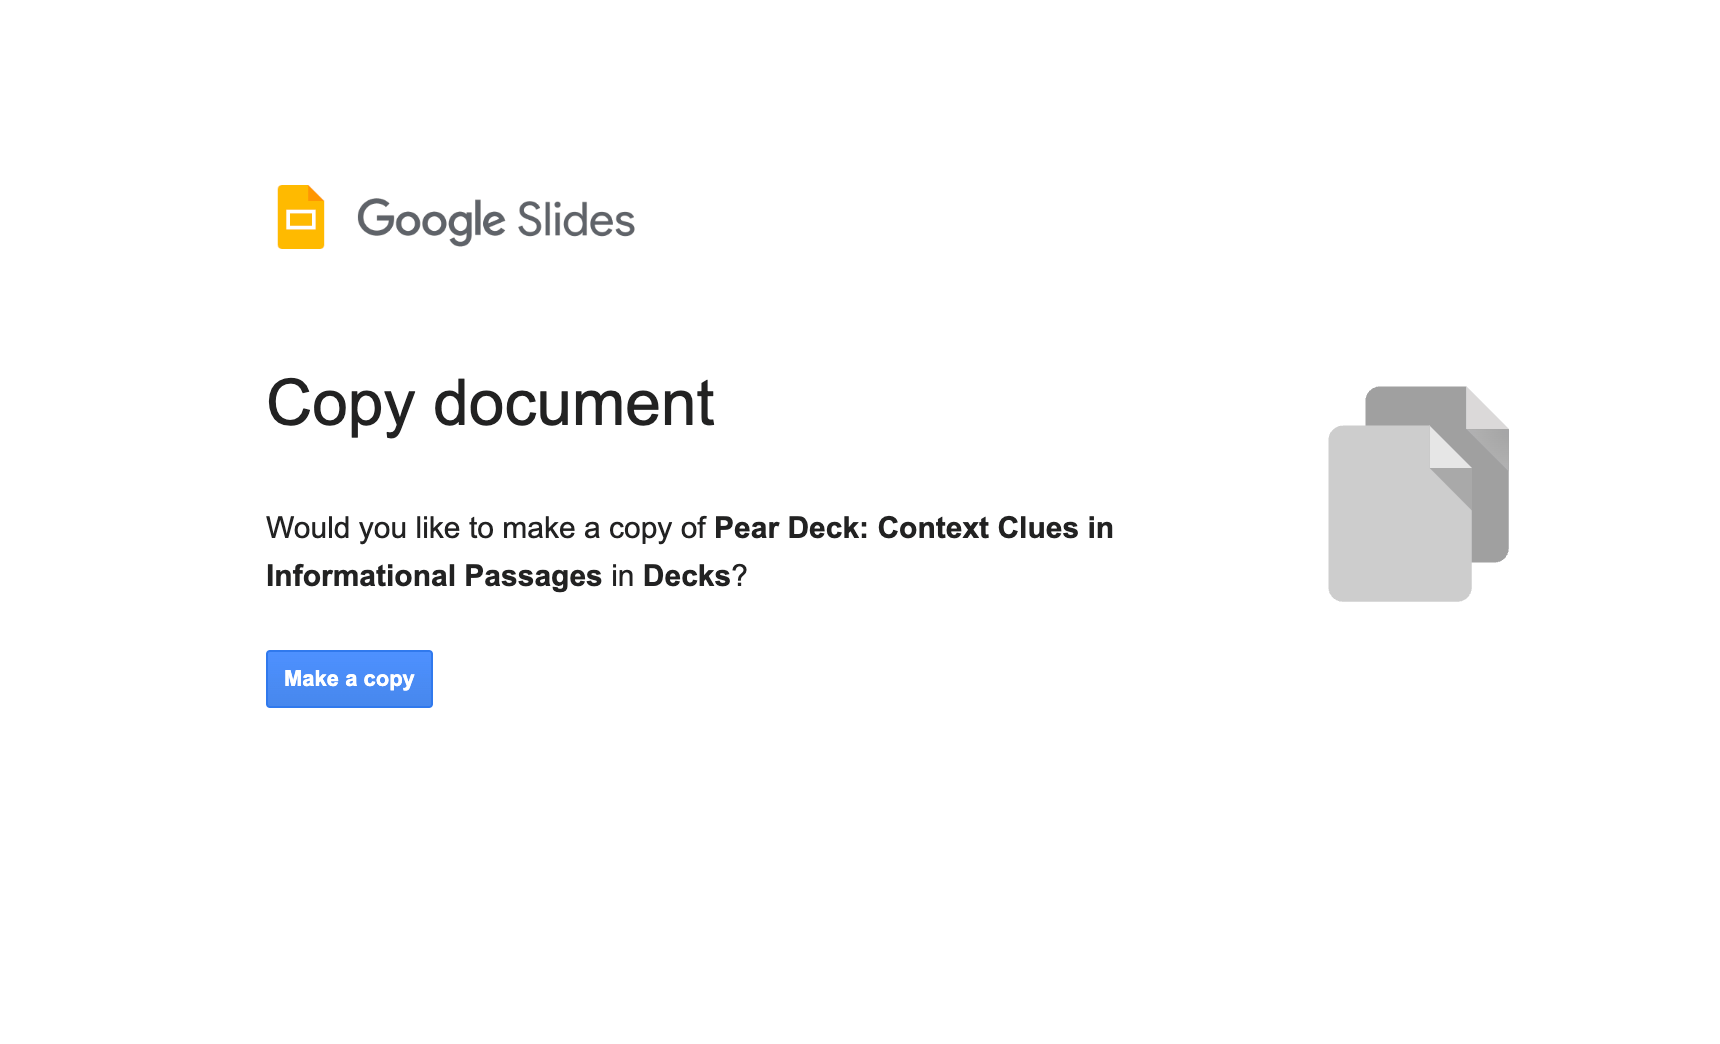The height and width of the screenshot is (1044, 1720).
Task: Click the bold title 'Pear Deck: Context Clues in'
Action: 913,528
